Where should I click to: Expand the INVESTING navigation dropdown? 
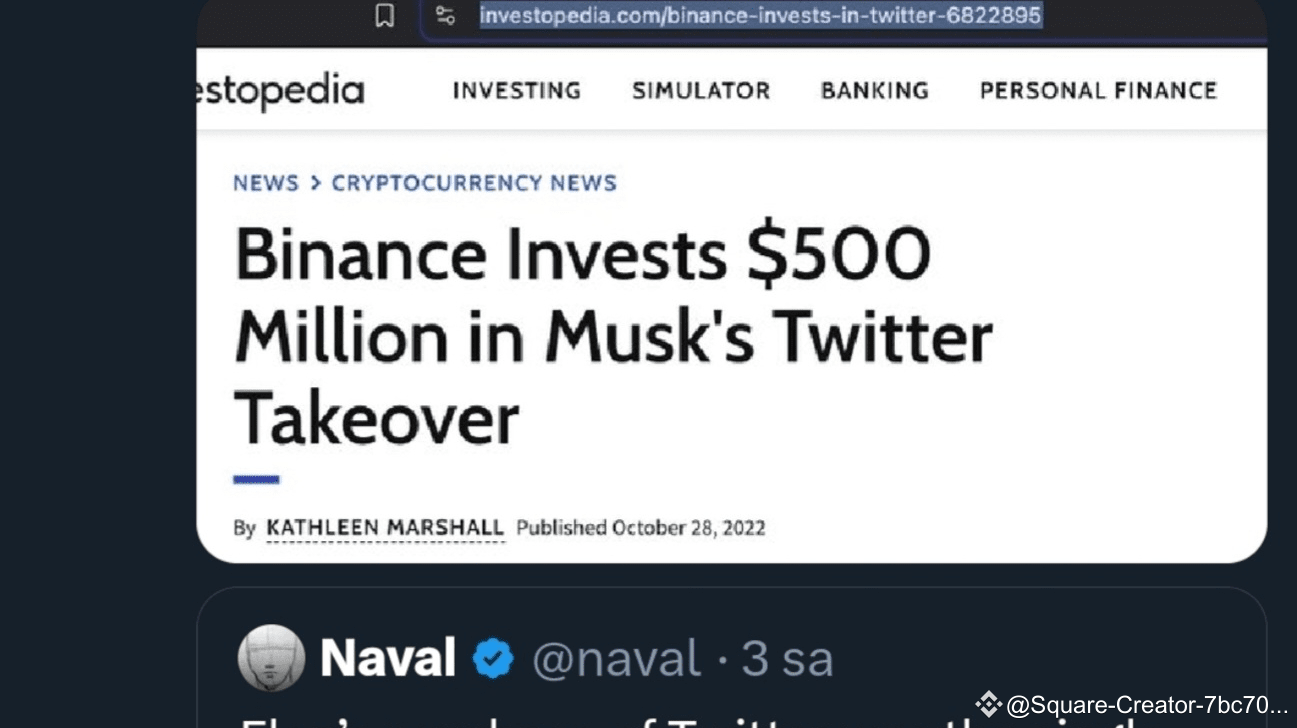pos(516,90)
